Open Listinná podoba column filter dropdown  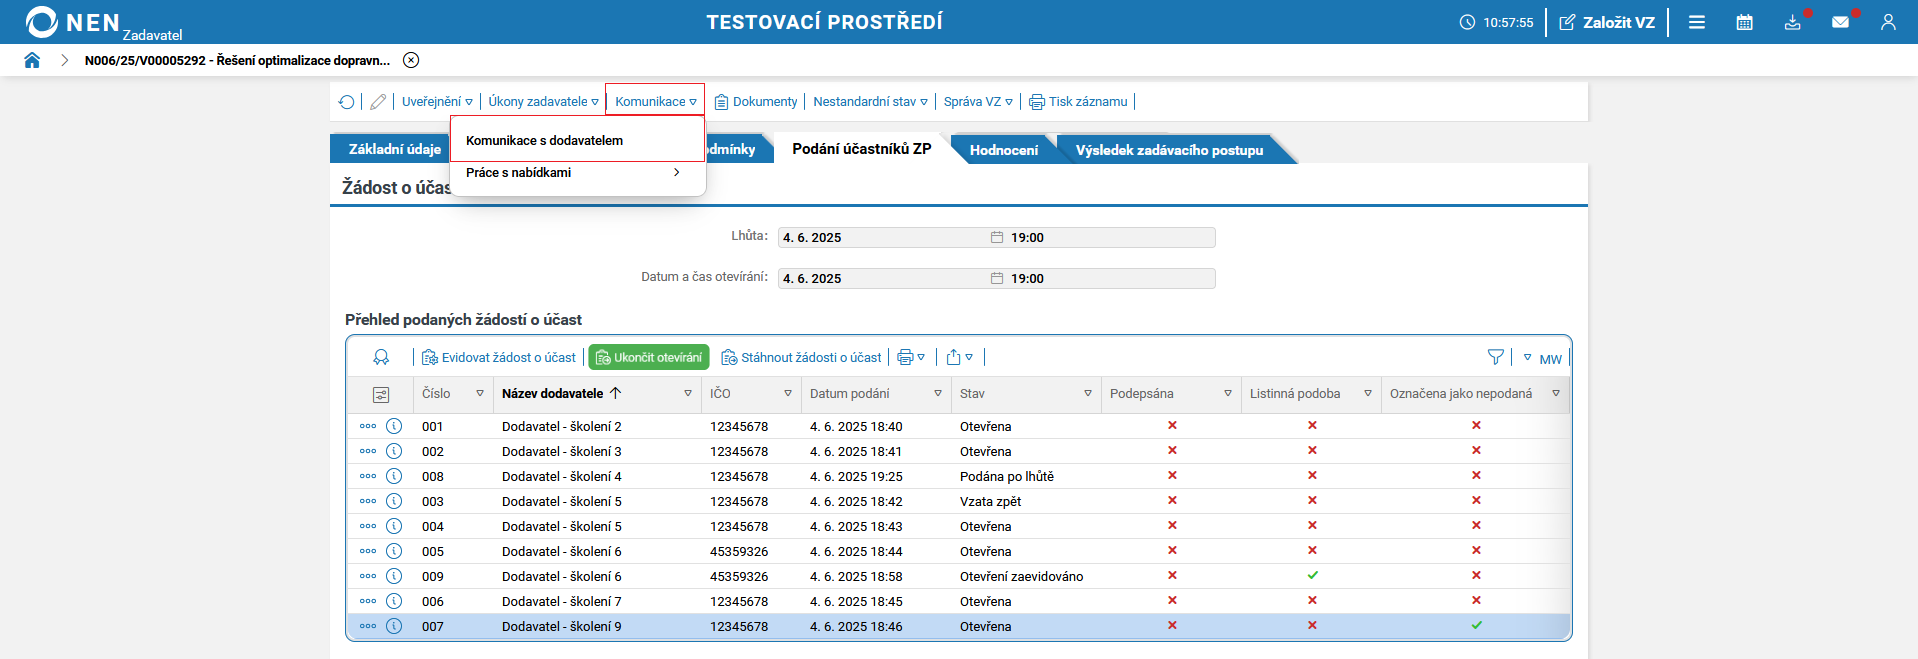pyautogui.click(x=1368, y=394)
